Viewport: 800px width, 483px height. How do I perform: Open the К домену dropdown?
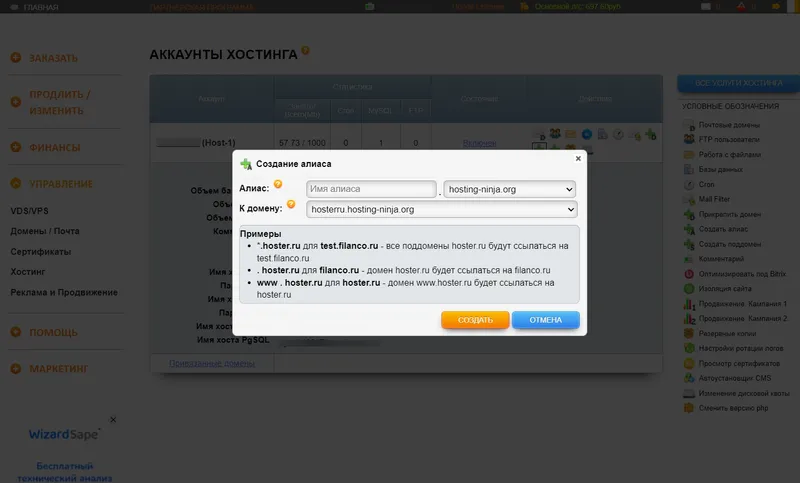coord(441,210)
